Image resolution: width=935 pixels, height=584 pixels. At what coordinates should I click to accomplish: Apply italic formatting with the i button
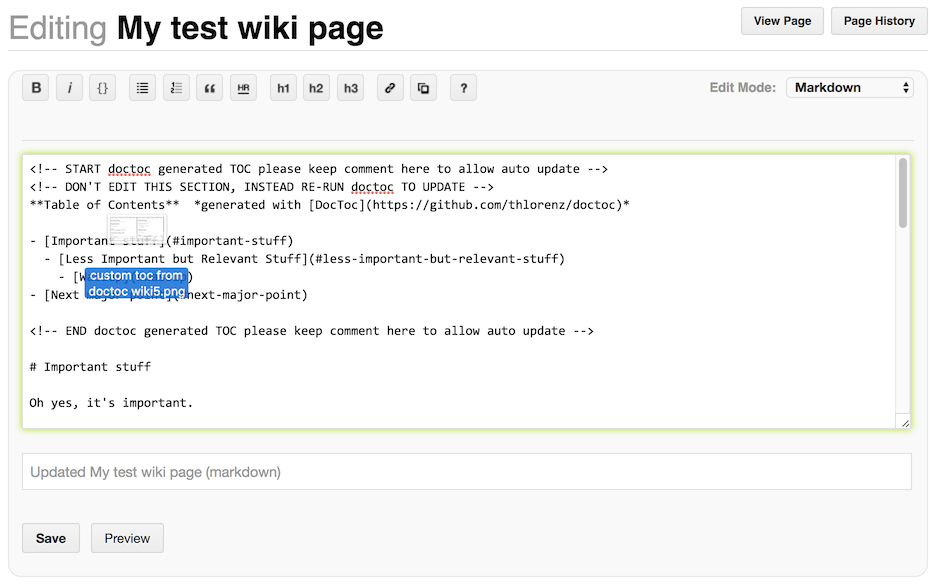(69, 88)
